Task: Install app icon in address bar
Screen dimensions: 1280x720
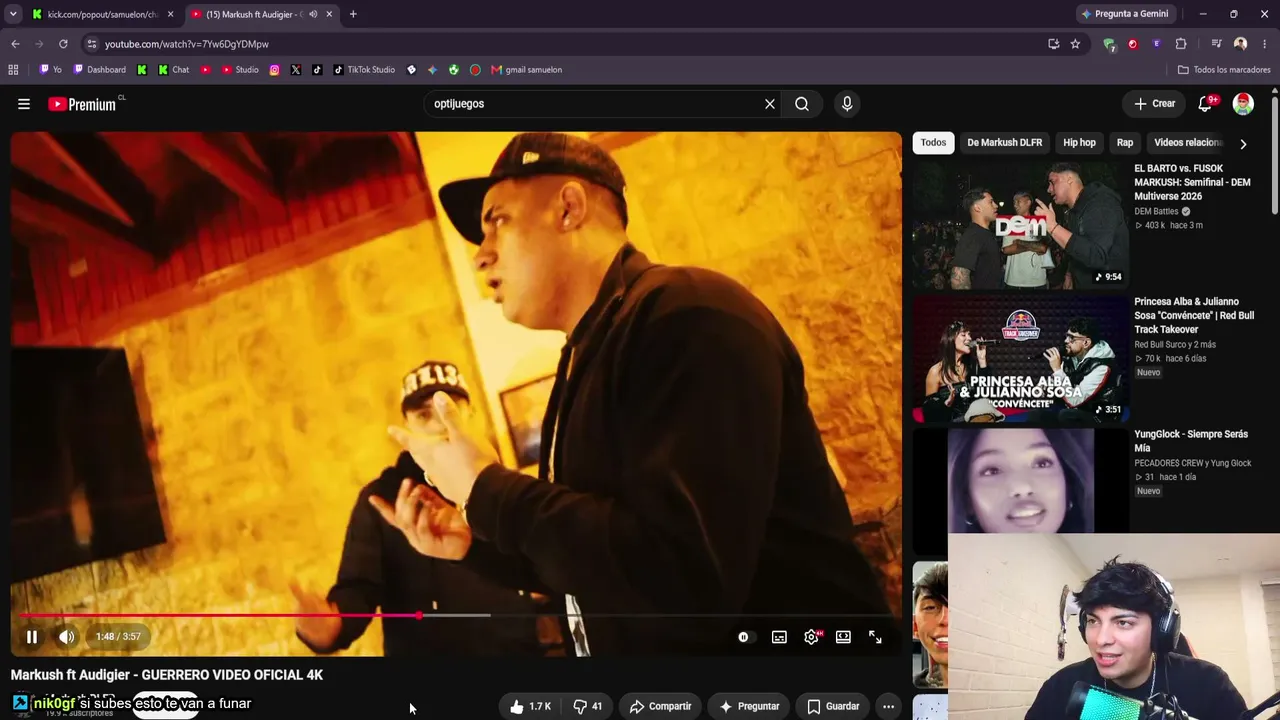Action: pyautogui.click(x=1053, y=44)
